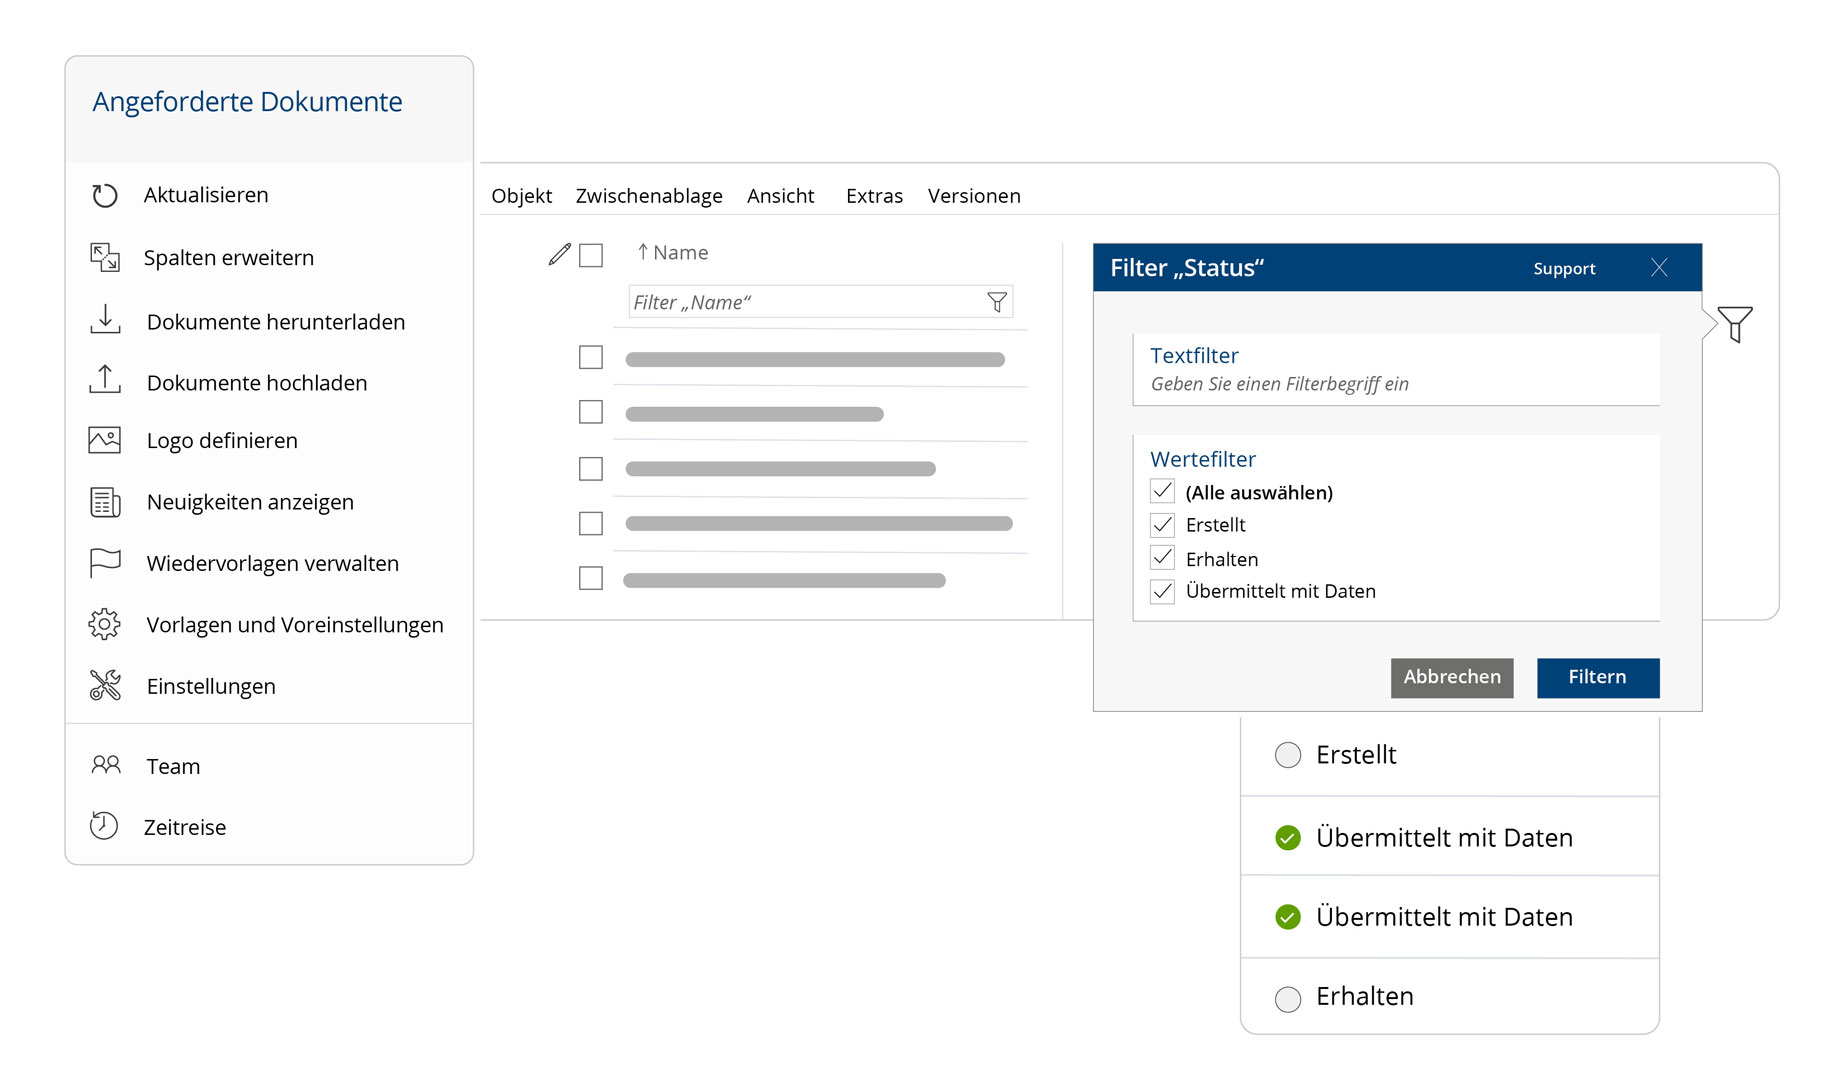Image resolution: width=1840 pixels, height=1090 pixels.
Task: Click into the Textfilter input field
Action: tap(1396, 384)
